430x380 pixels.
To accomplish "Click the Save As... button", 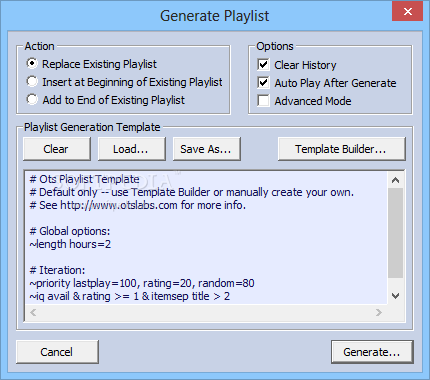I will (206, 149).
